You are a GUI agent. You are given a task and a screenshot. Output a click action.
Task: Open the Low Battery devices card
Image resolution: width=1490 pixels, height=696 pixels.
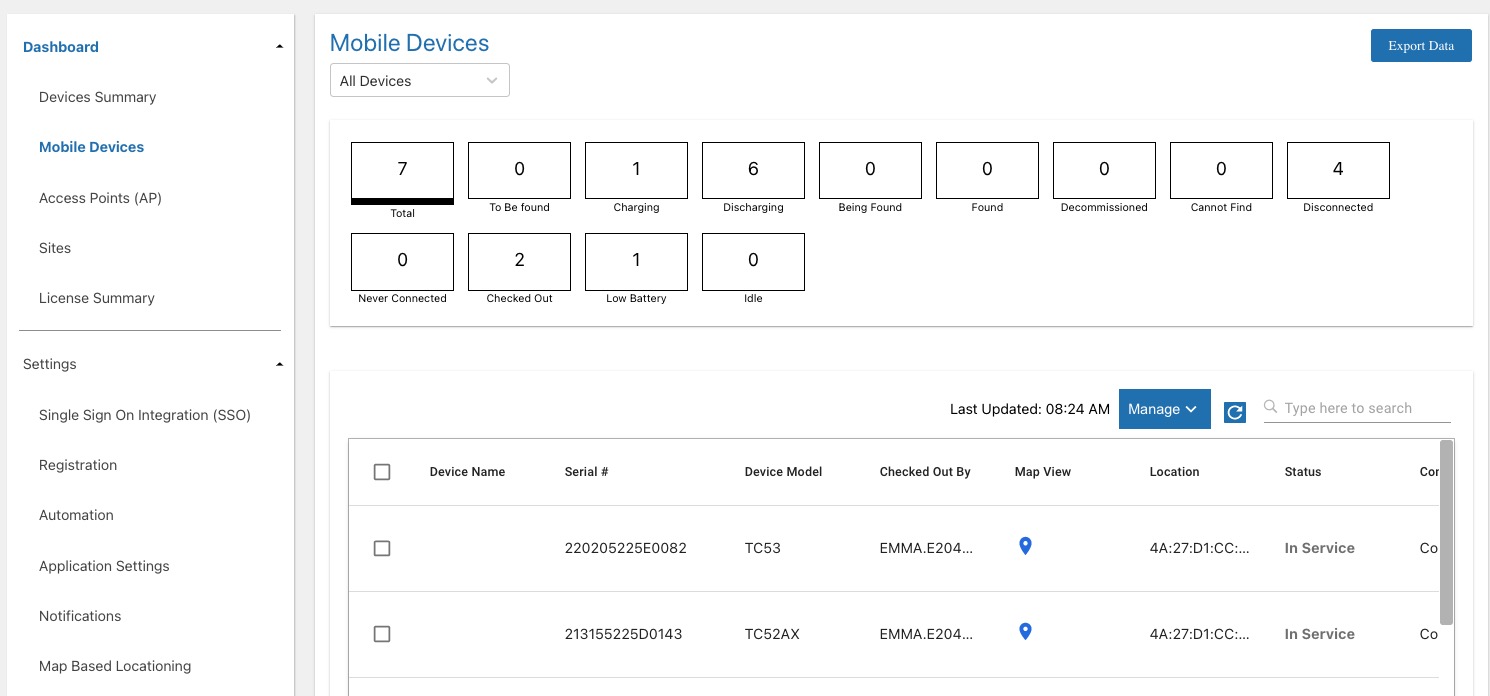(x=636, y=261)
